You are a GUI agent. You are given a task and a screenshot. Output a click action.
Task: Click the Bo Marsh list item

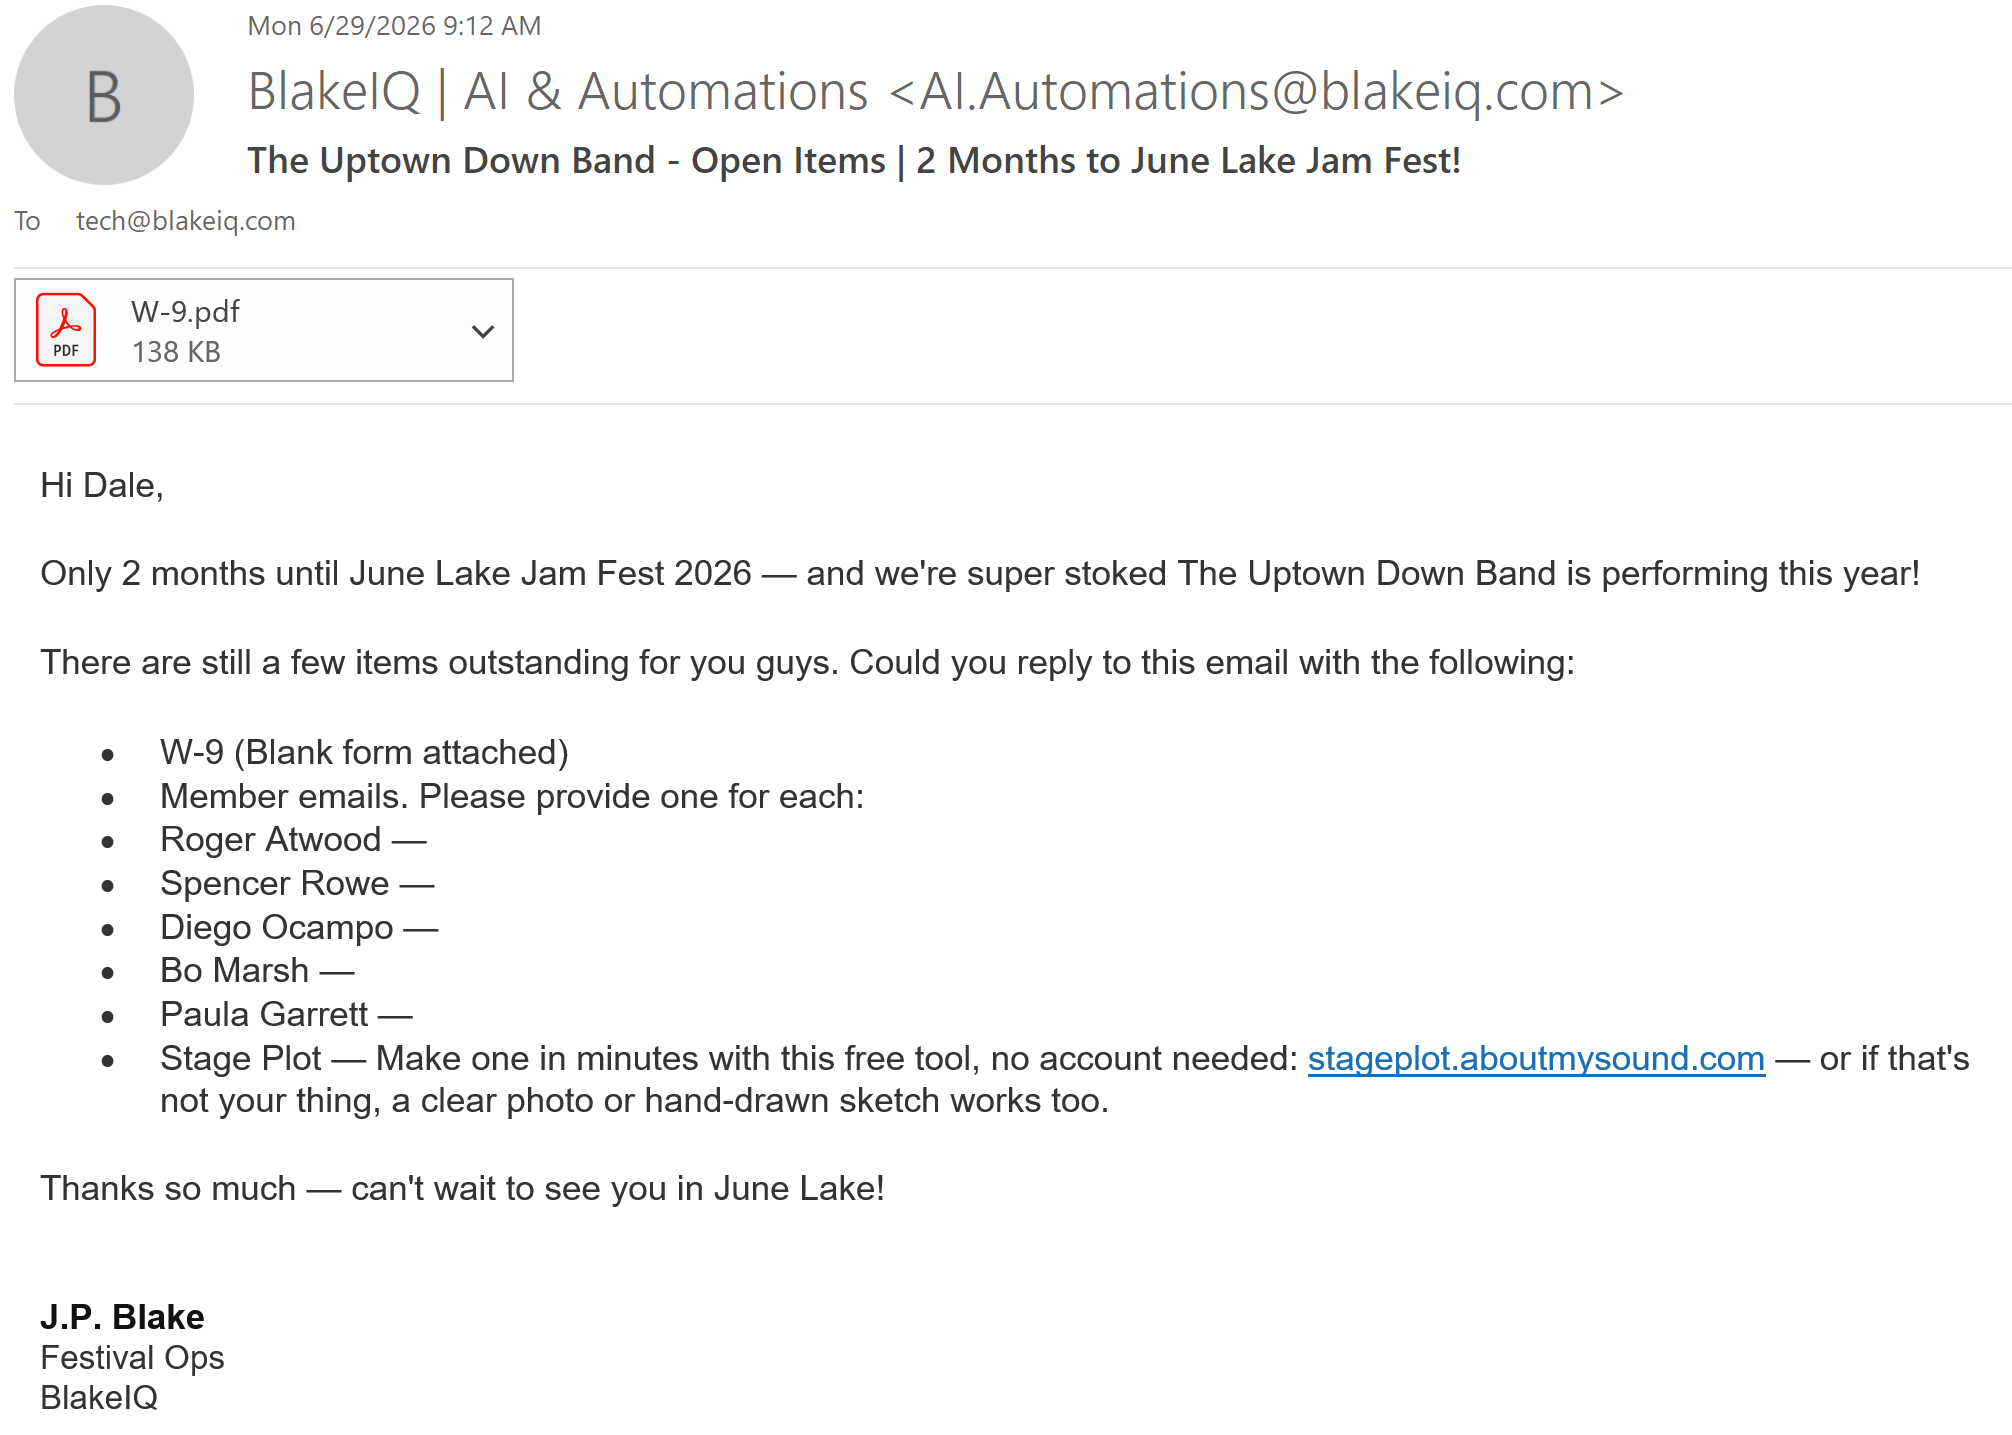pyautogui.click(x=257, y=970)
